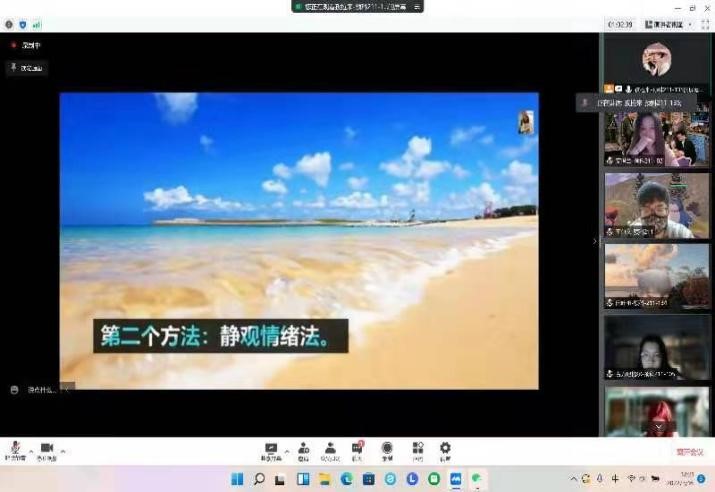Open the taskbar clock and date
The width and height of the screenshot is (715, 492).
click(x=681, y=478)
